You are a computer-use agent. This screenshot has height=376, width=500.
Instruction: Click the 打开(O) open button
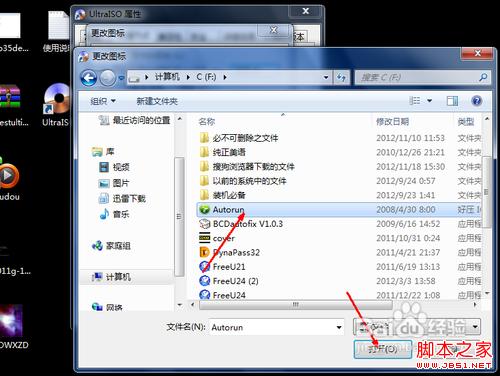click(x=383, y=349)
